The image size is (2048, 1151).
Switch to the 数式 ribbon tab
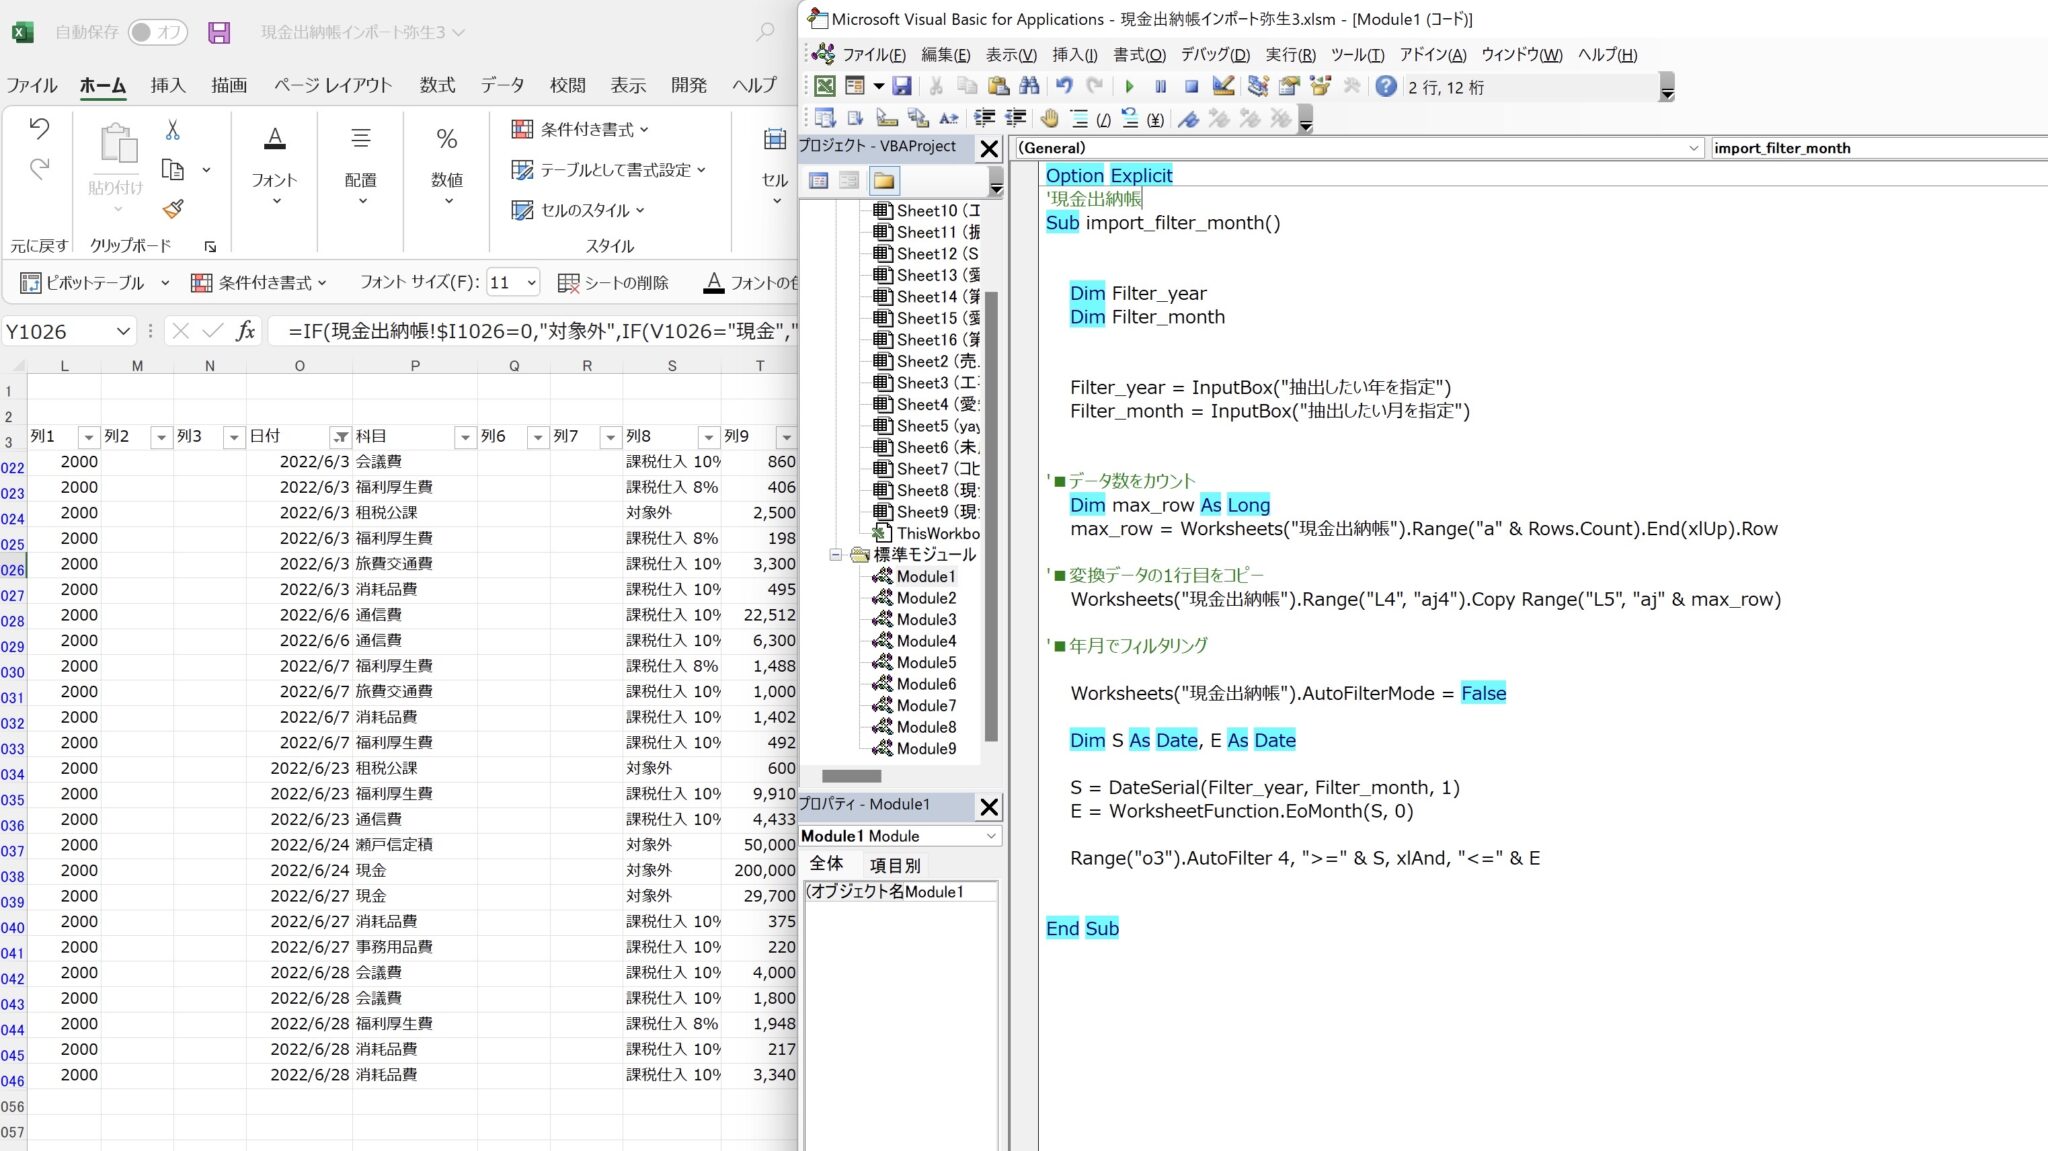(437, 85)
